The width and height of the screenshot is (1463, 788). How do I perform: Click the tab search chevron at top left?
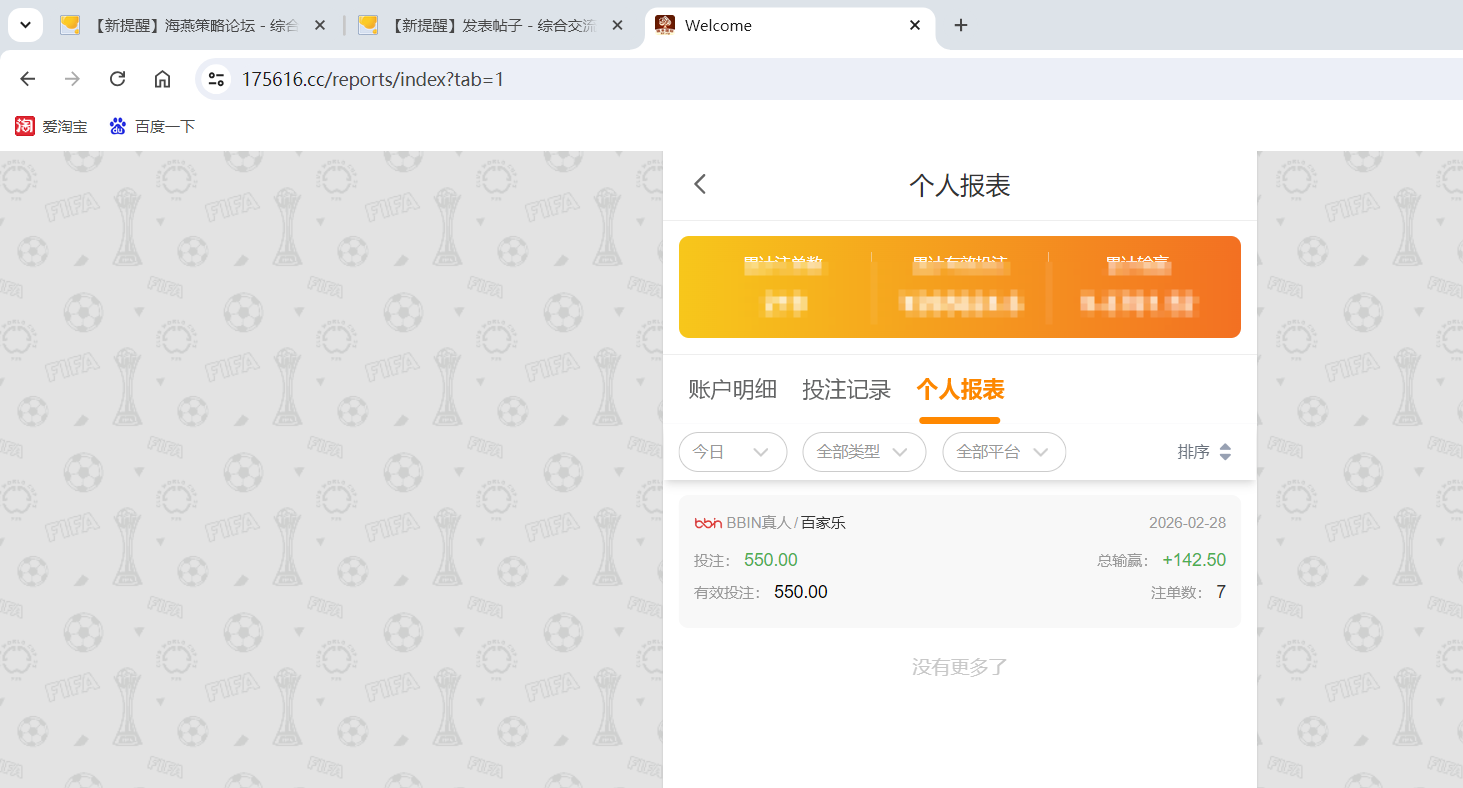(24, 24)
